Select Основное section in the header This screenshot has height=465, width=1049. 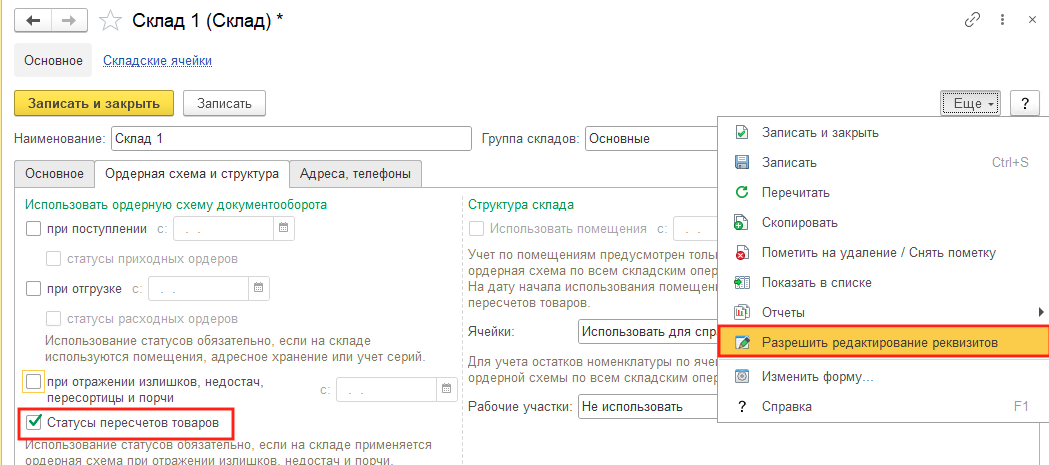click(54, 61)
